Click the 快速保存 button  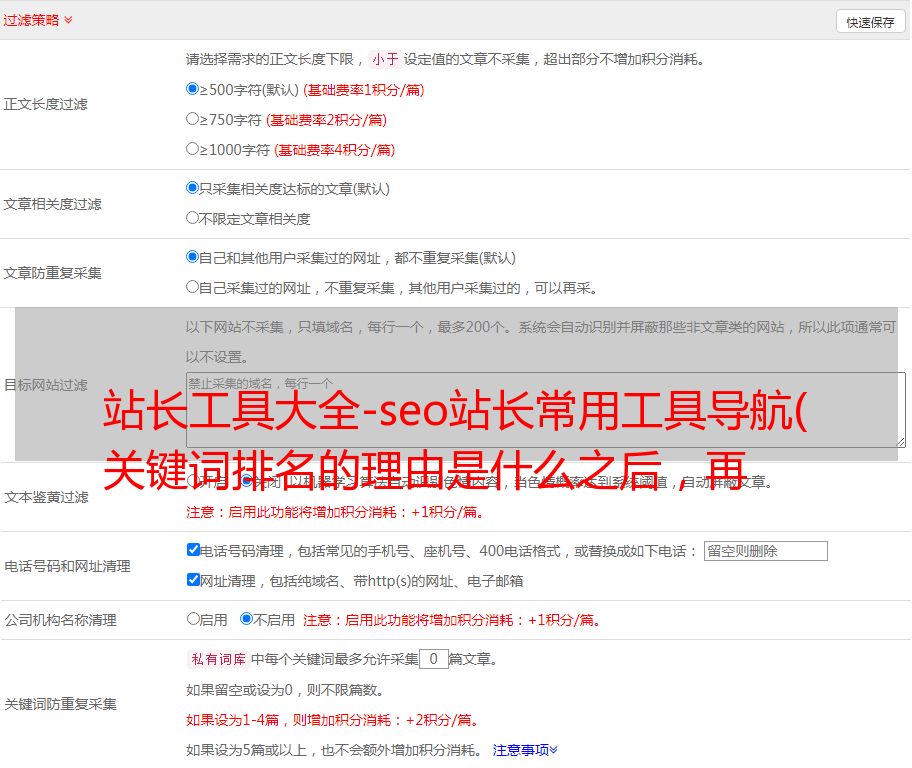pos(870,22)
